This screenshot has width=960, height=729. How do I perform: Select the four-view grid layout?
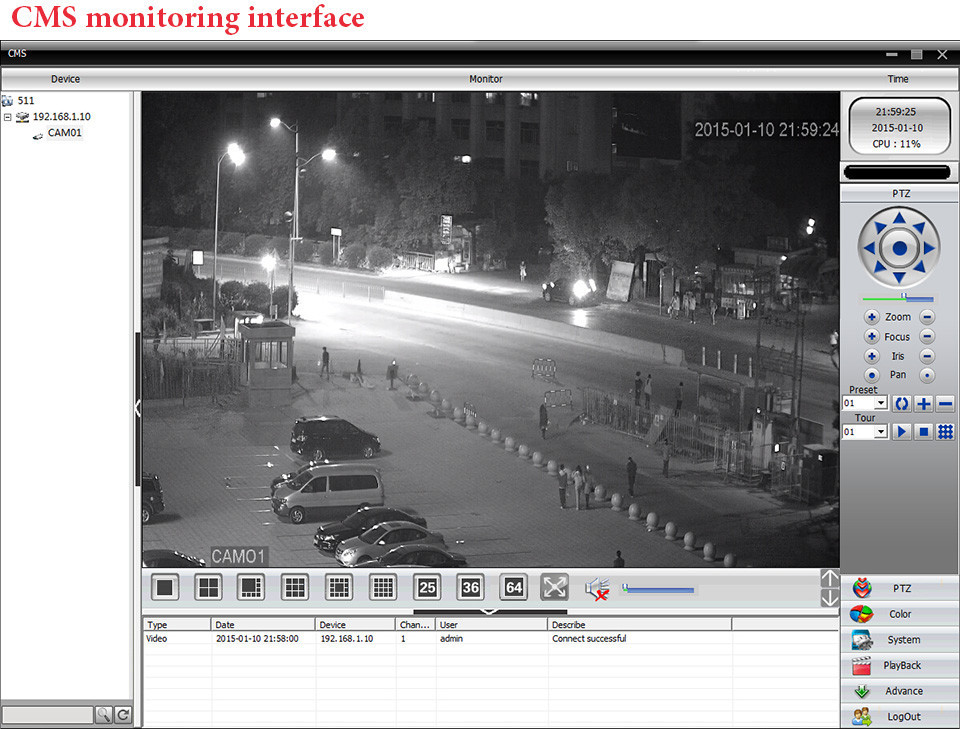tap(208, 587)
